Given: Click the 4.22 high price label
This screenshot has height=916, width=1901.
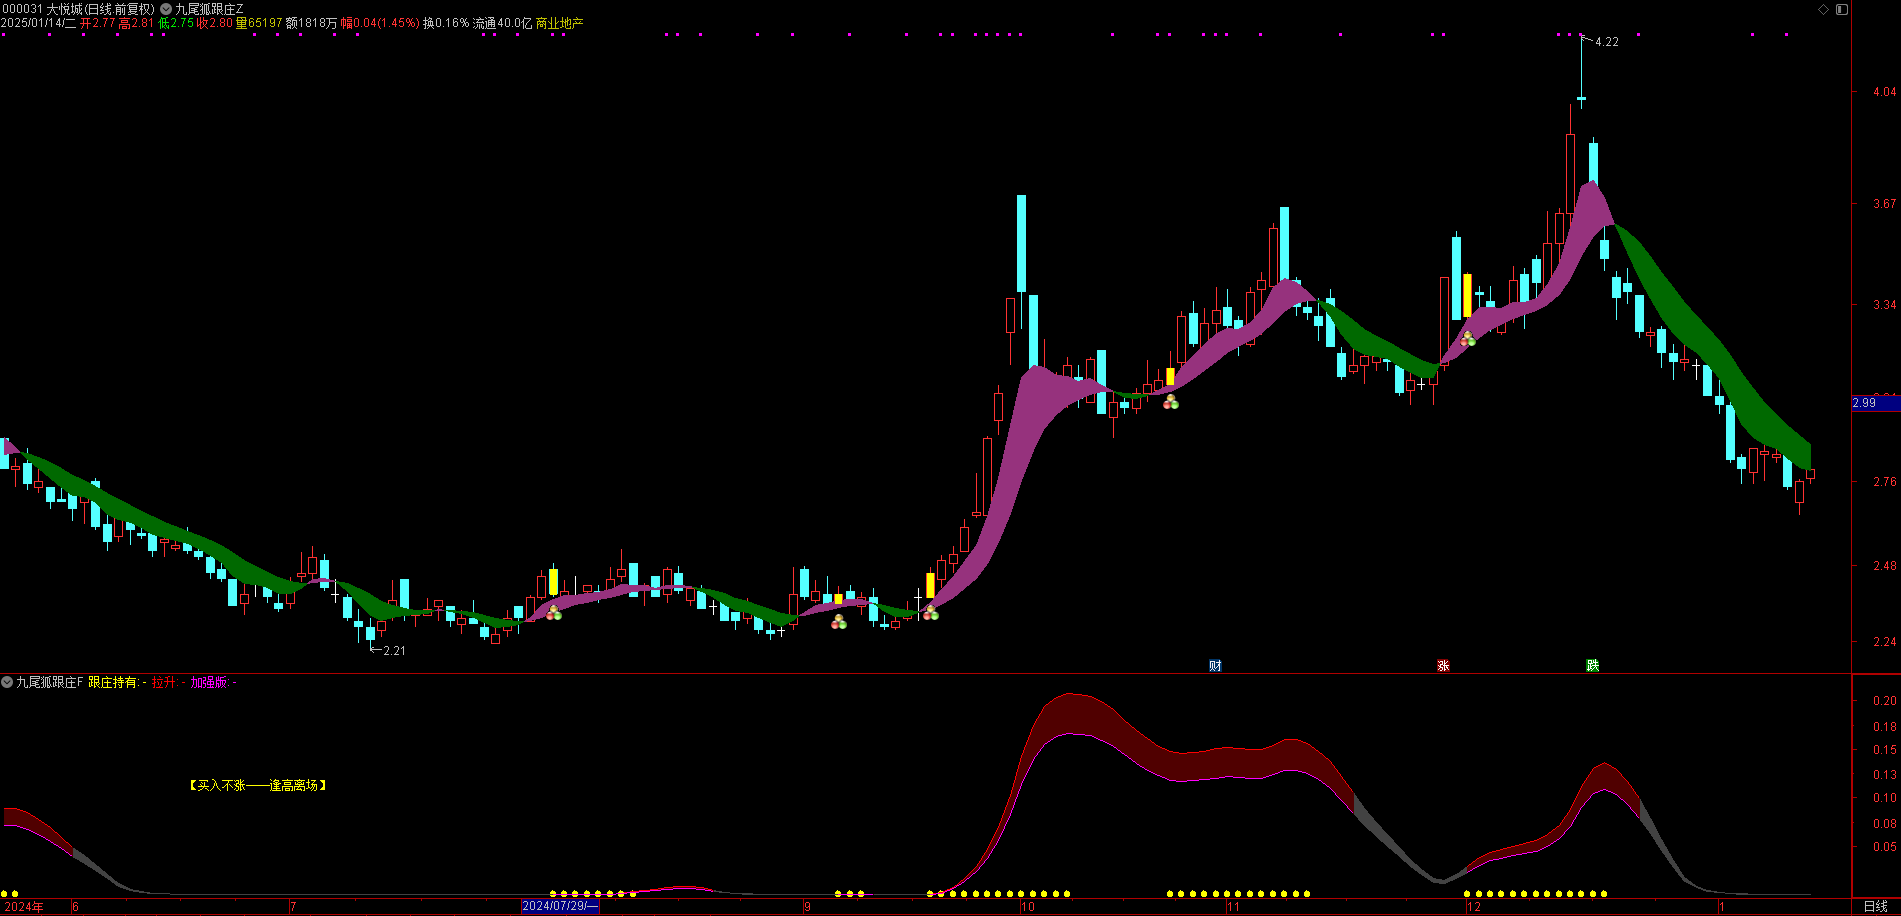Looking at the screenshot, I should pyautogui.click(x=1606, y=42).
